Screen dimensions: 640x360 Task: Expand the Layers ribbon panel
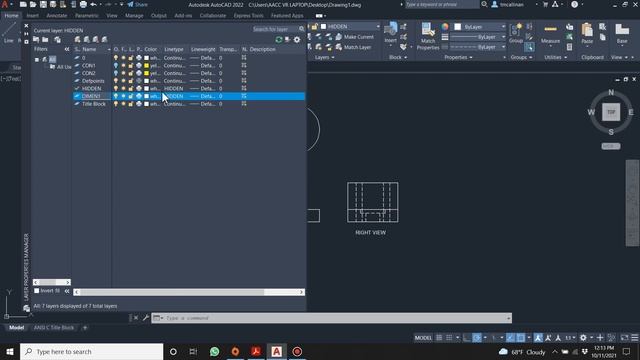point(325,57)
